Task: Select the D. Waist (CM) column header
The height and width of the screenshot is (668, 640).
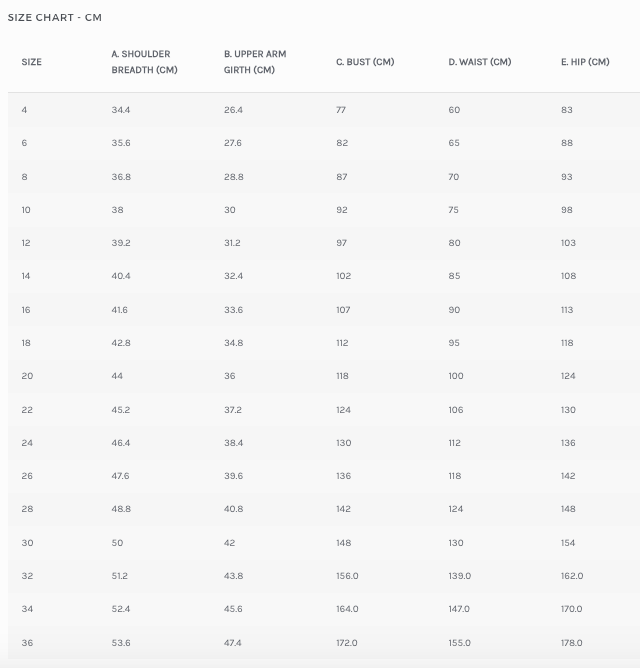Action: 480,62
